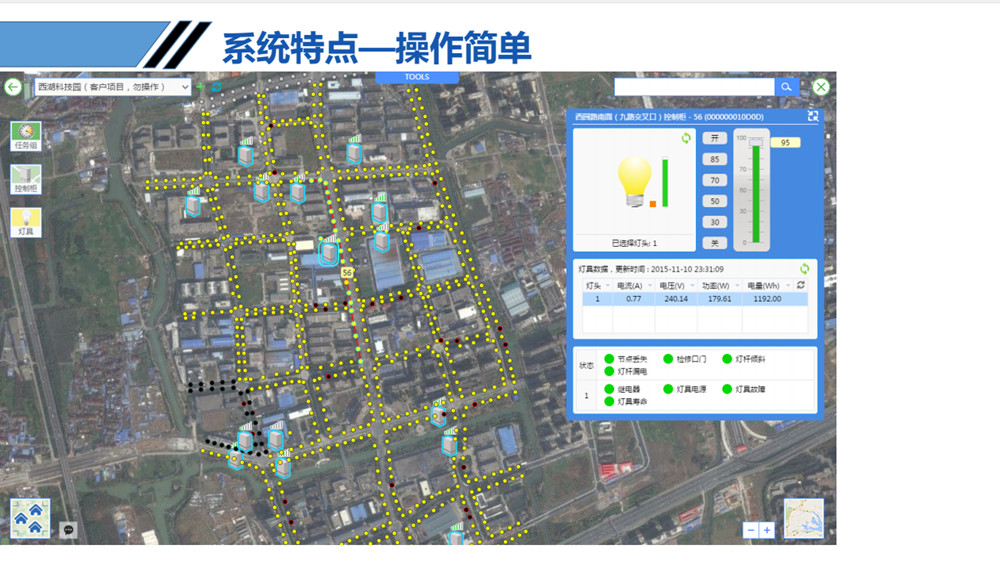Click the green brightness slider track
Screen dimensions: 1000x579
(x=756, y=195)
